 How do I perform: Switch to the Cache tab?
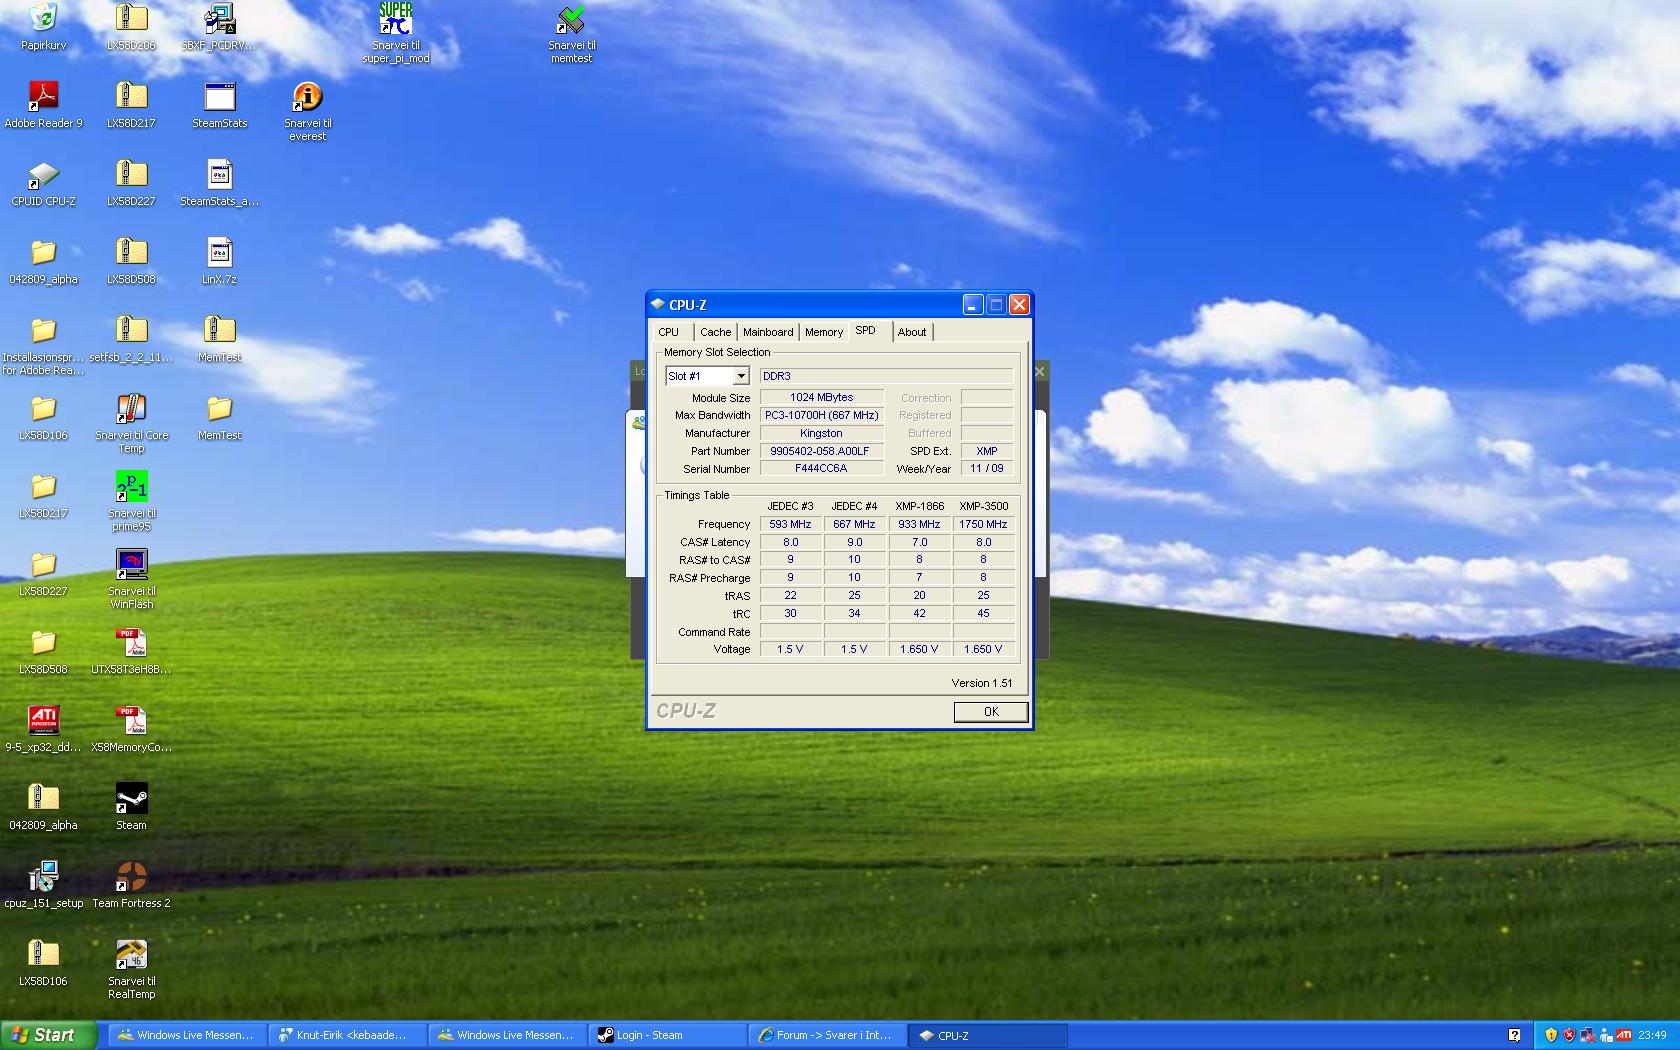point(715,332)
